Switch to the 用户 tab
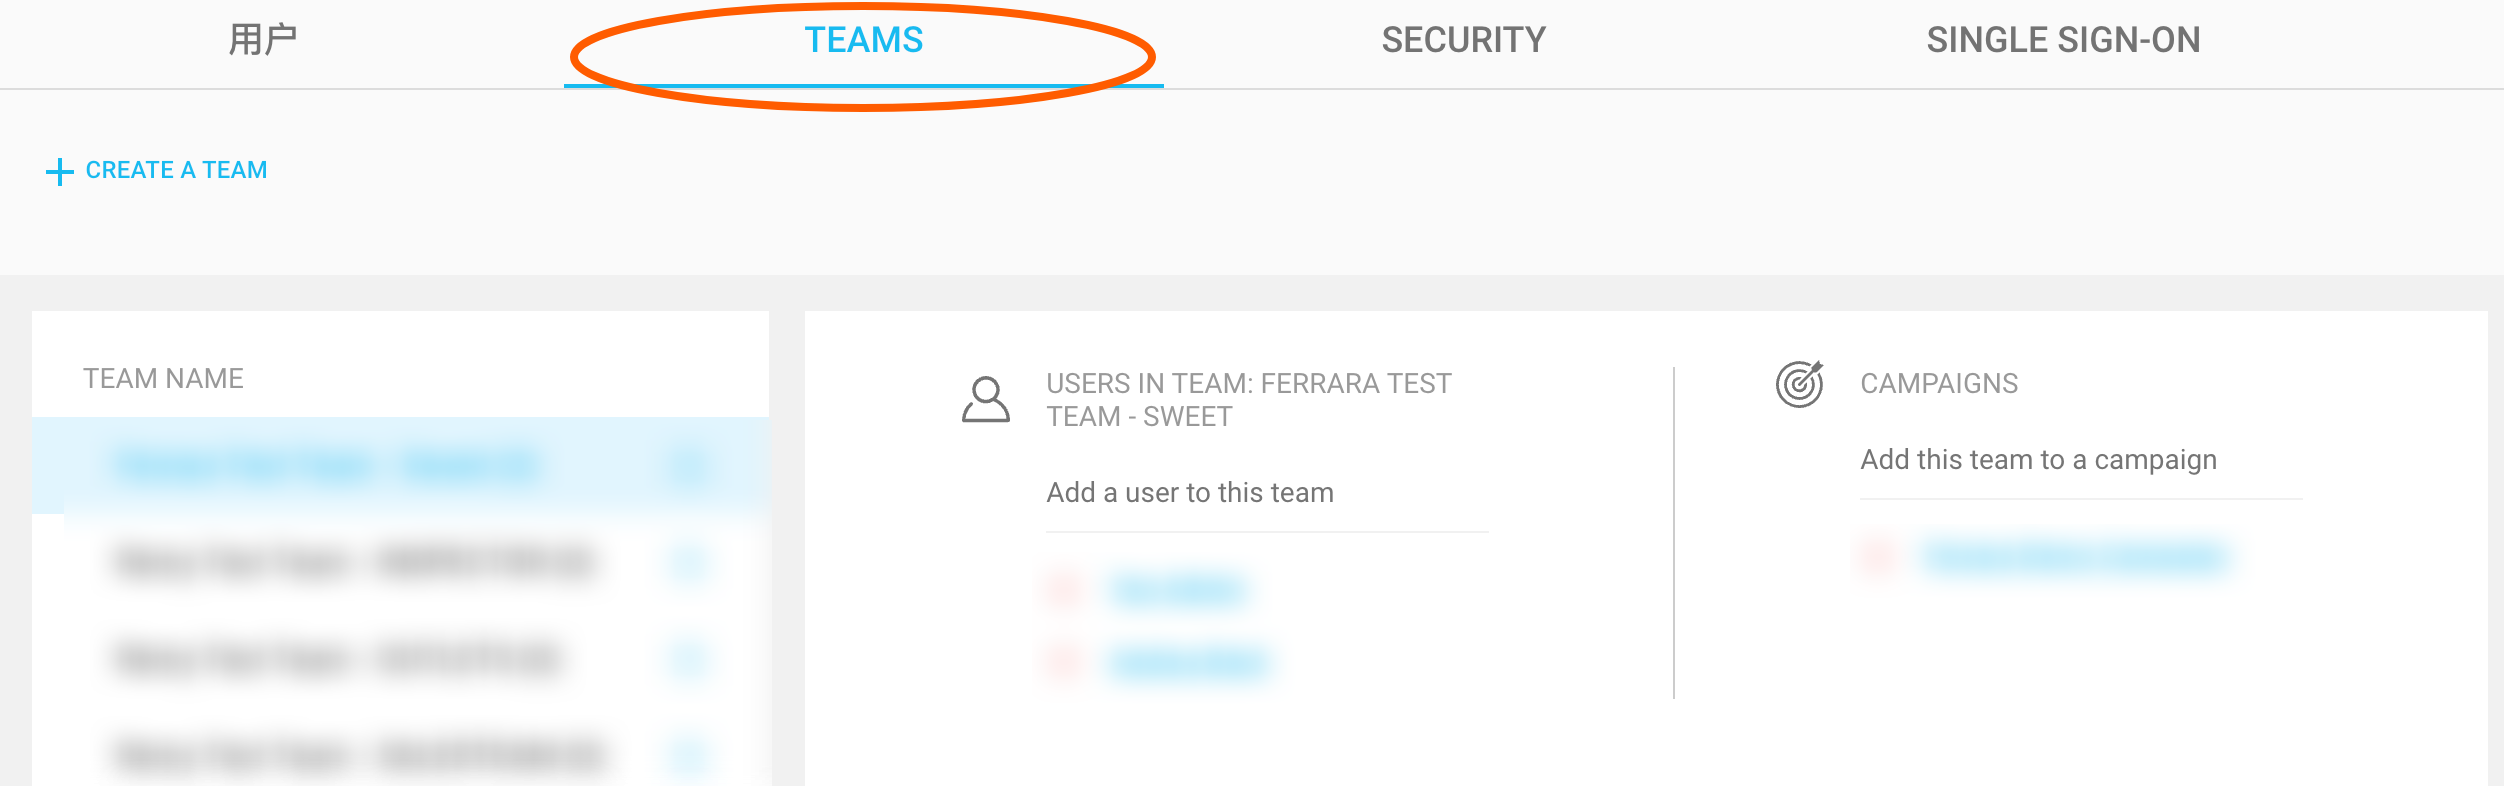Viewport: 2504px width, 786px height. click(x=263, y=40)
